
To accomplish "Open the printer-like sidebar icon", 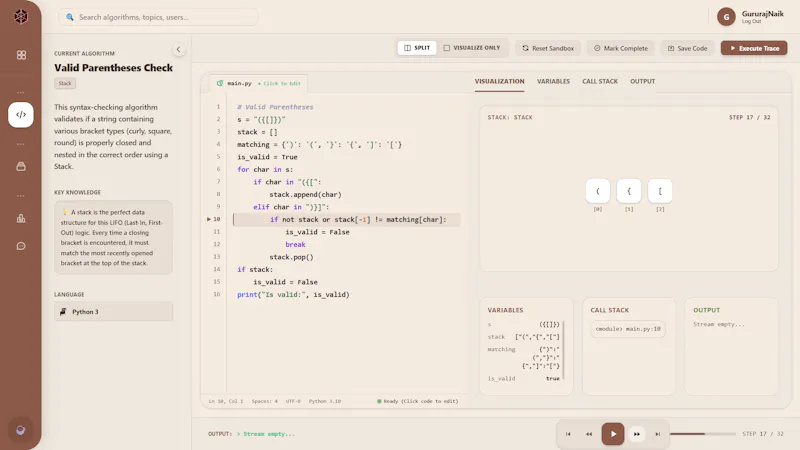I will point(21,166).
